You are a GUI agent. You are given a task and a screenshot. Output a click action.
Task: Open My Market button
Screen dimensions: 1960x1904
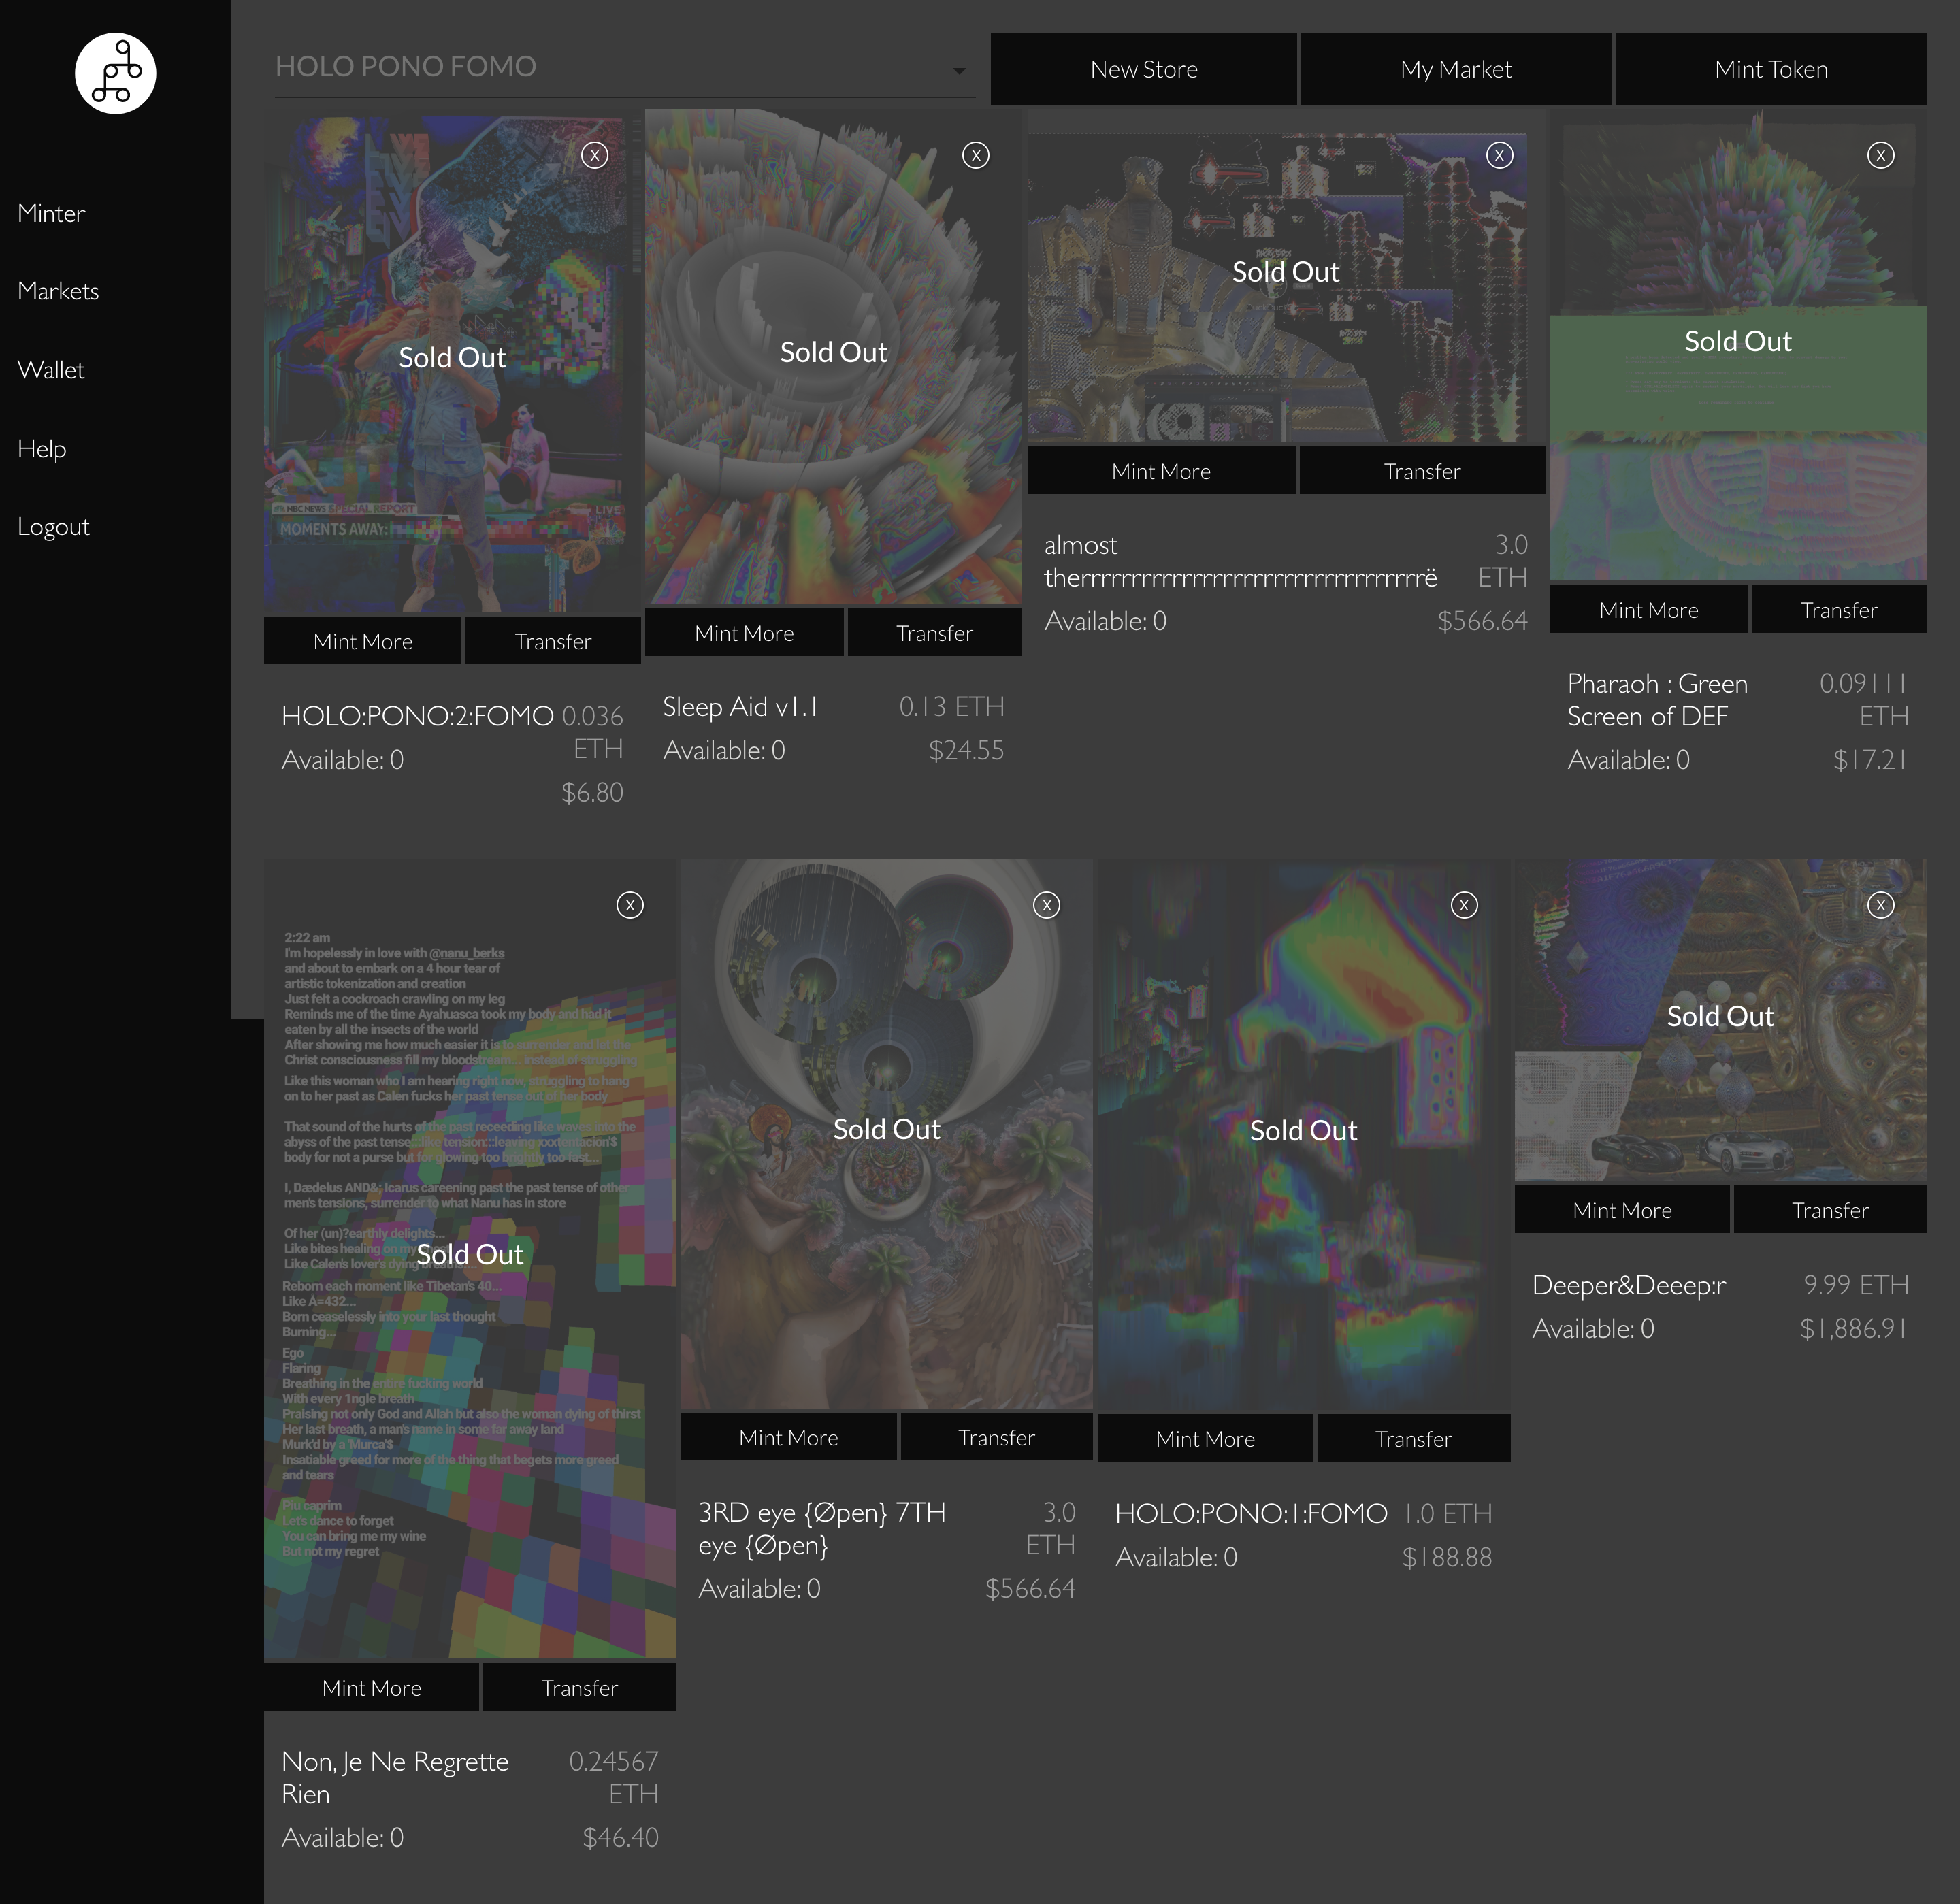click(x=1455, y=69)
